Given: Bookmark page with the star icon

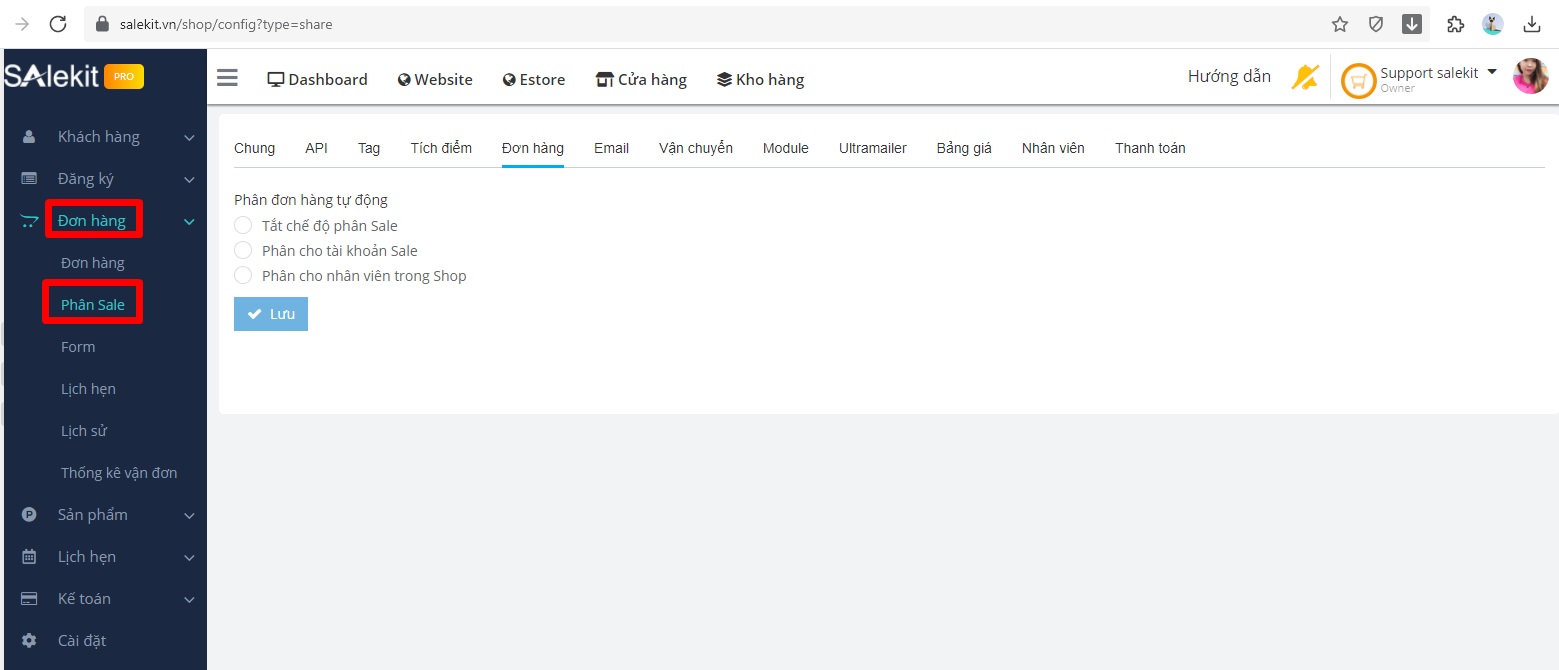Looking at the screenshot, I should pyautogui.click(x=1340, y=24).
